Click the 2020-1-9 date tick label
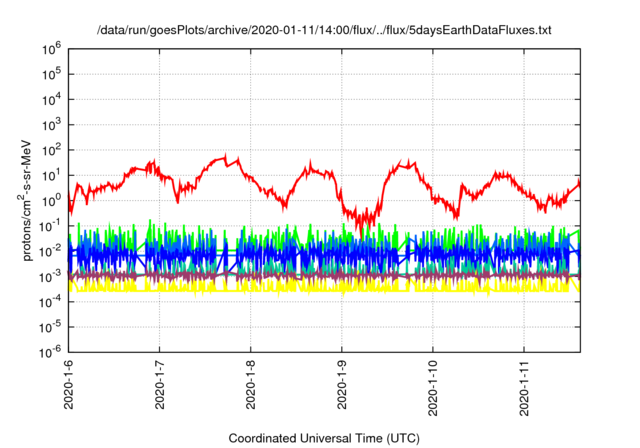The width and height of the screenshot is (640, 448). point(342,384)
